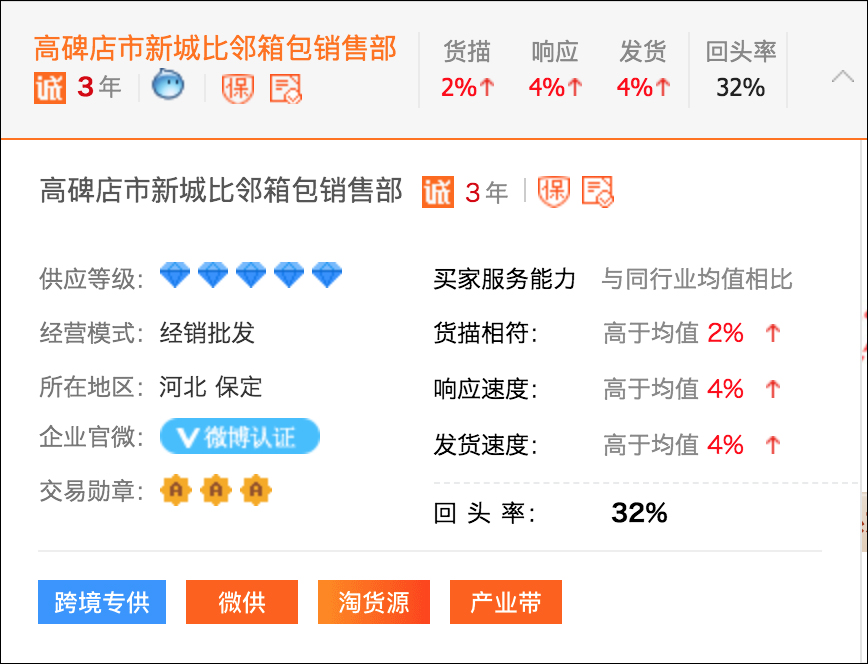The width and height of the screenshot is (868, 664).
Task: Click the certificate icon in details panel
Action: [x=598, y=191]
